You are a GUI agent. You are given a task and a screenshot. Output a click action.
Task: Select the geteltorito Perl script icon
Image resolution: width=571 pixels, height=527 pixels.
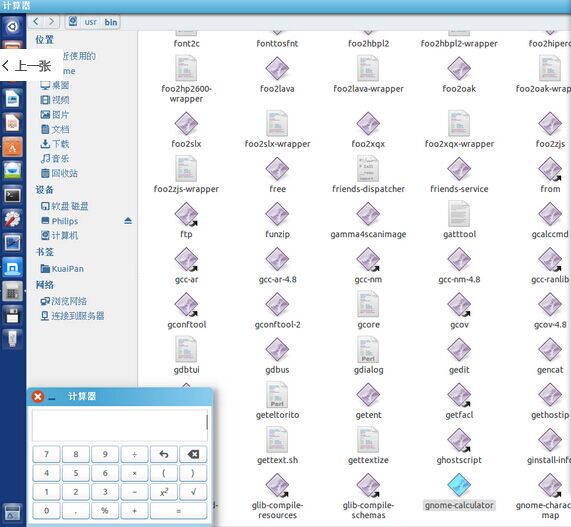277,395
